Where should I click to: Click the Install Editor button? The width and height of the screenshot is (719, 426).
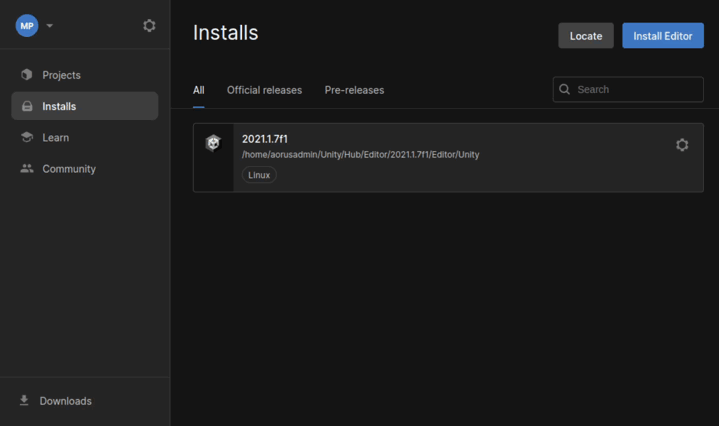663,36
